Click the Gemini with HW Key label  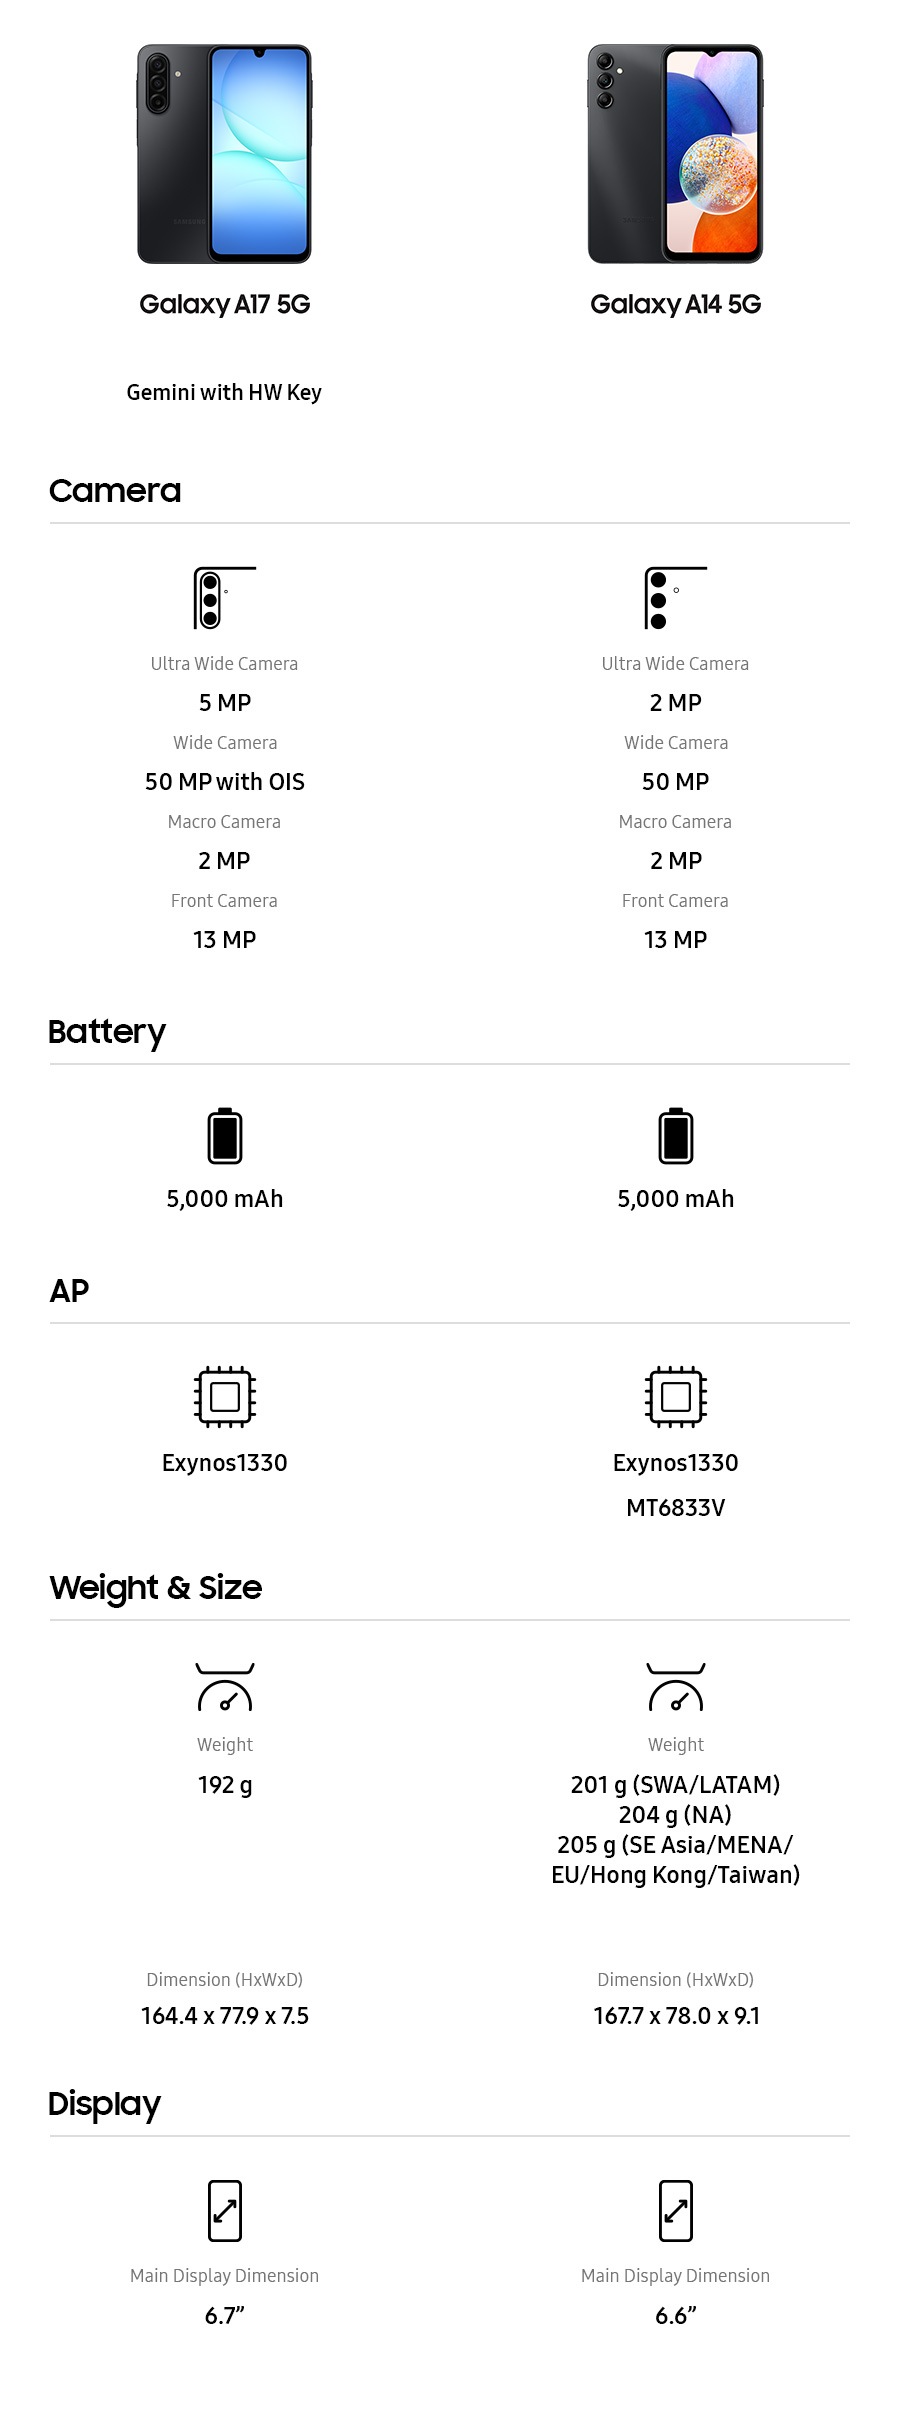(224, 392)
